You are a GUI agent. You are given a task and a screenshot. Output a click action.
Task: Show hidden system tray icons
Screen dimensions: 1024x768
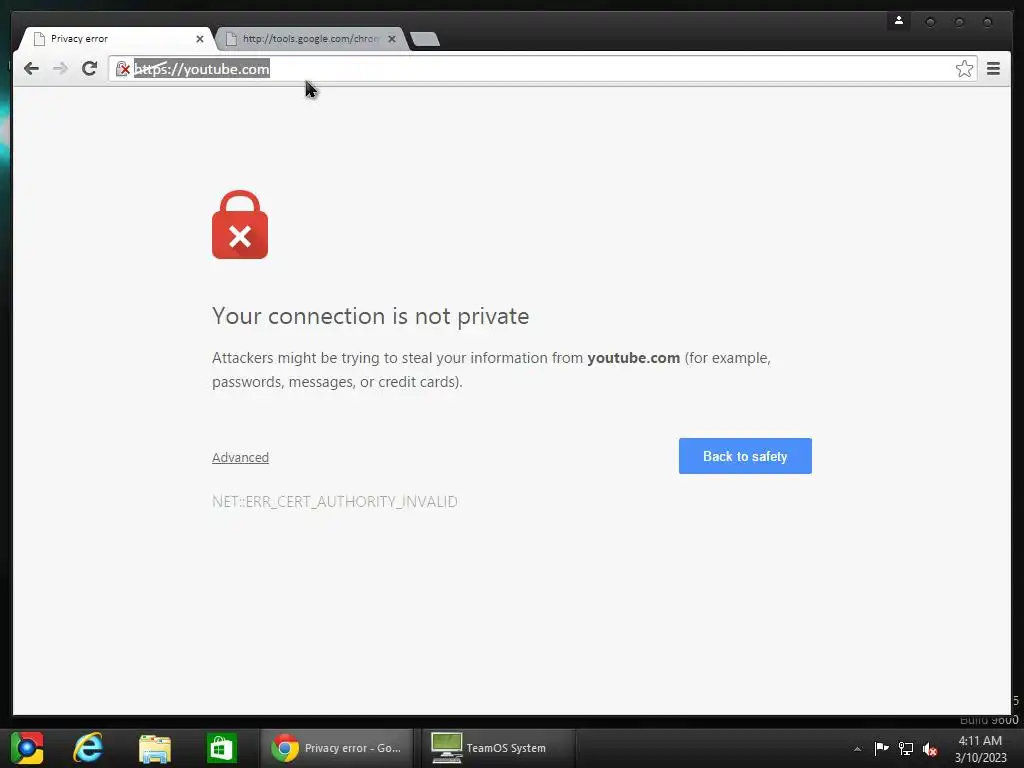[x=857, y=749]
